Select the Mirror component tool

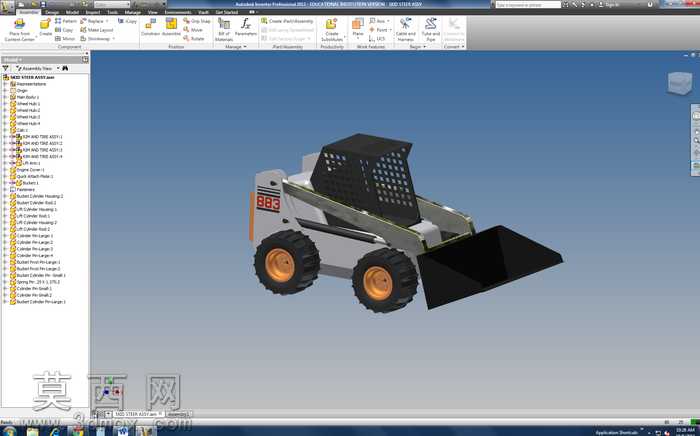(x=65, y=39)
